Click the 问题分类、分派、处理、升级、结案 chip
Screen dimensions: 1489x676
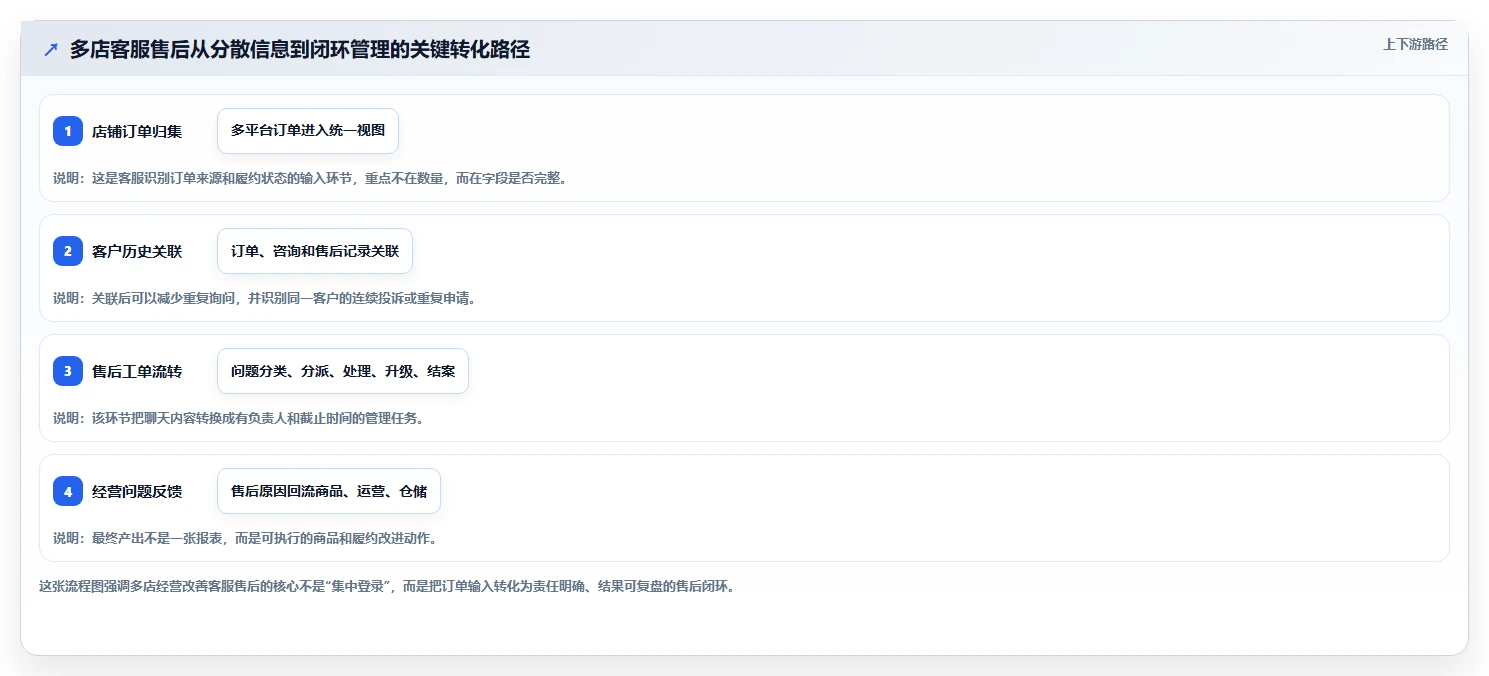point(343,371)
